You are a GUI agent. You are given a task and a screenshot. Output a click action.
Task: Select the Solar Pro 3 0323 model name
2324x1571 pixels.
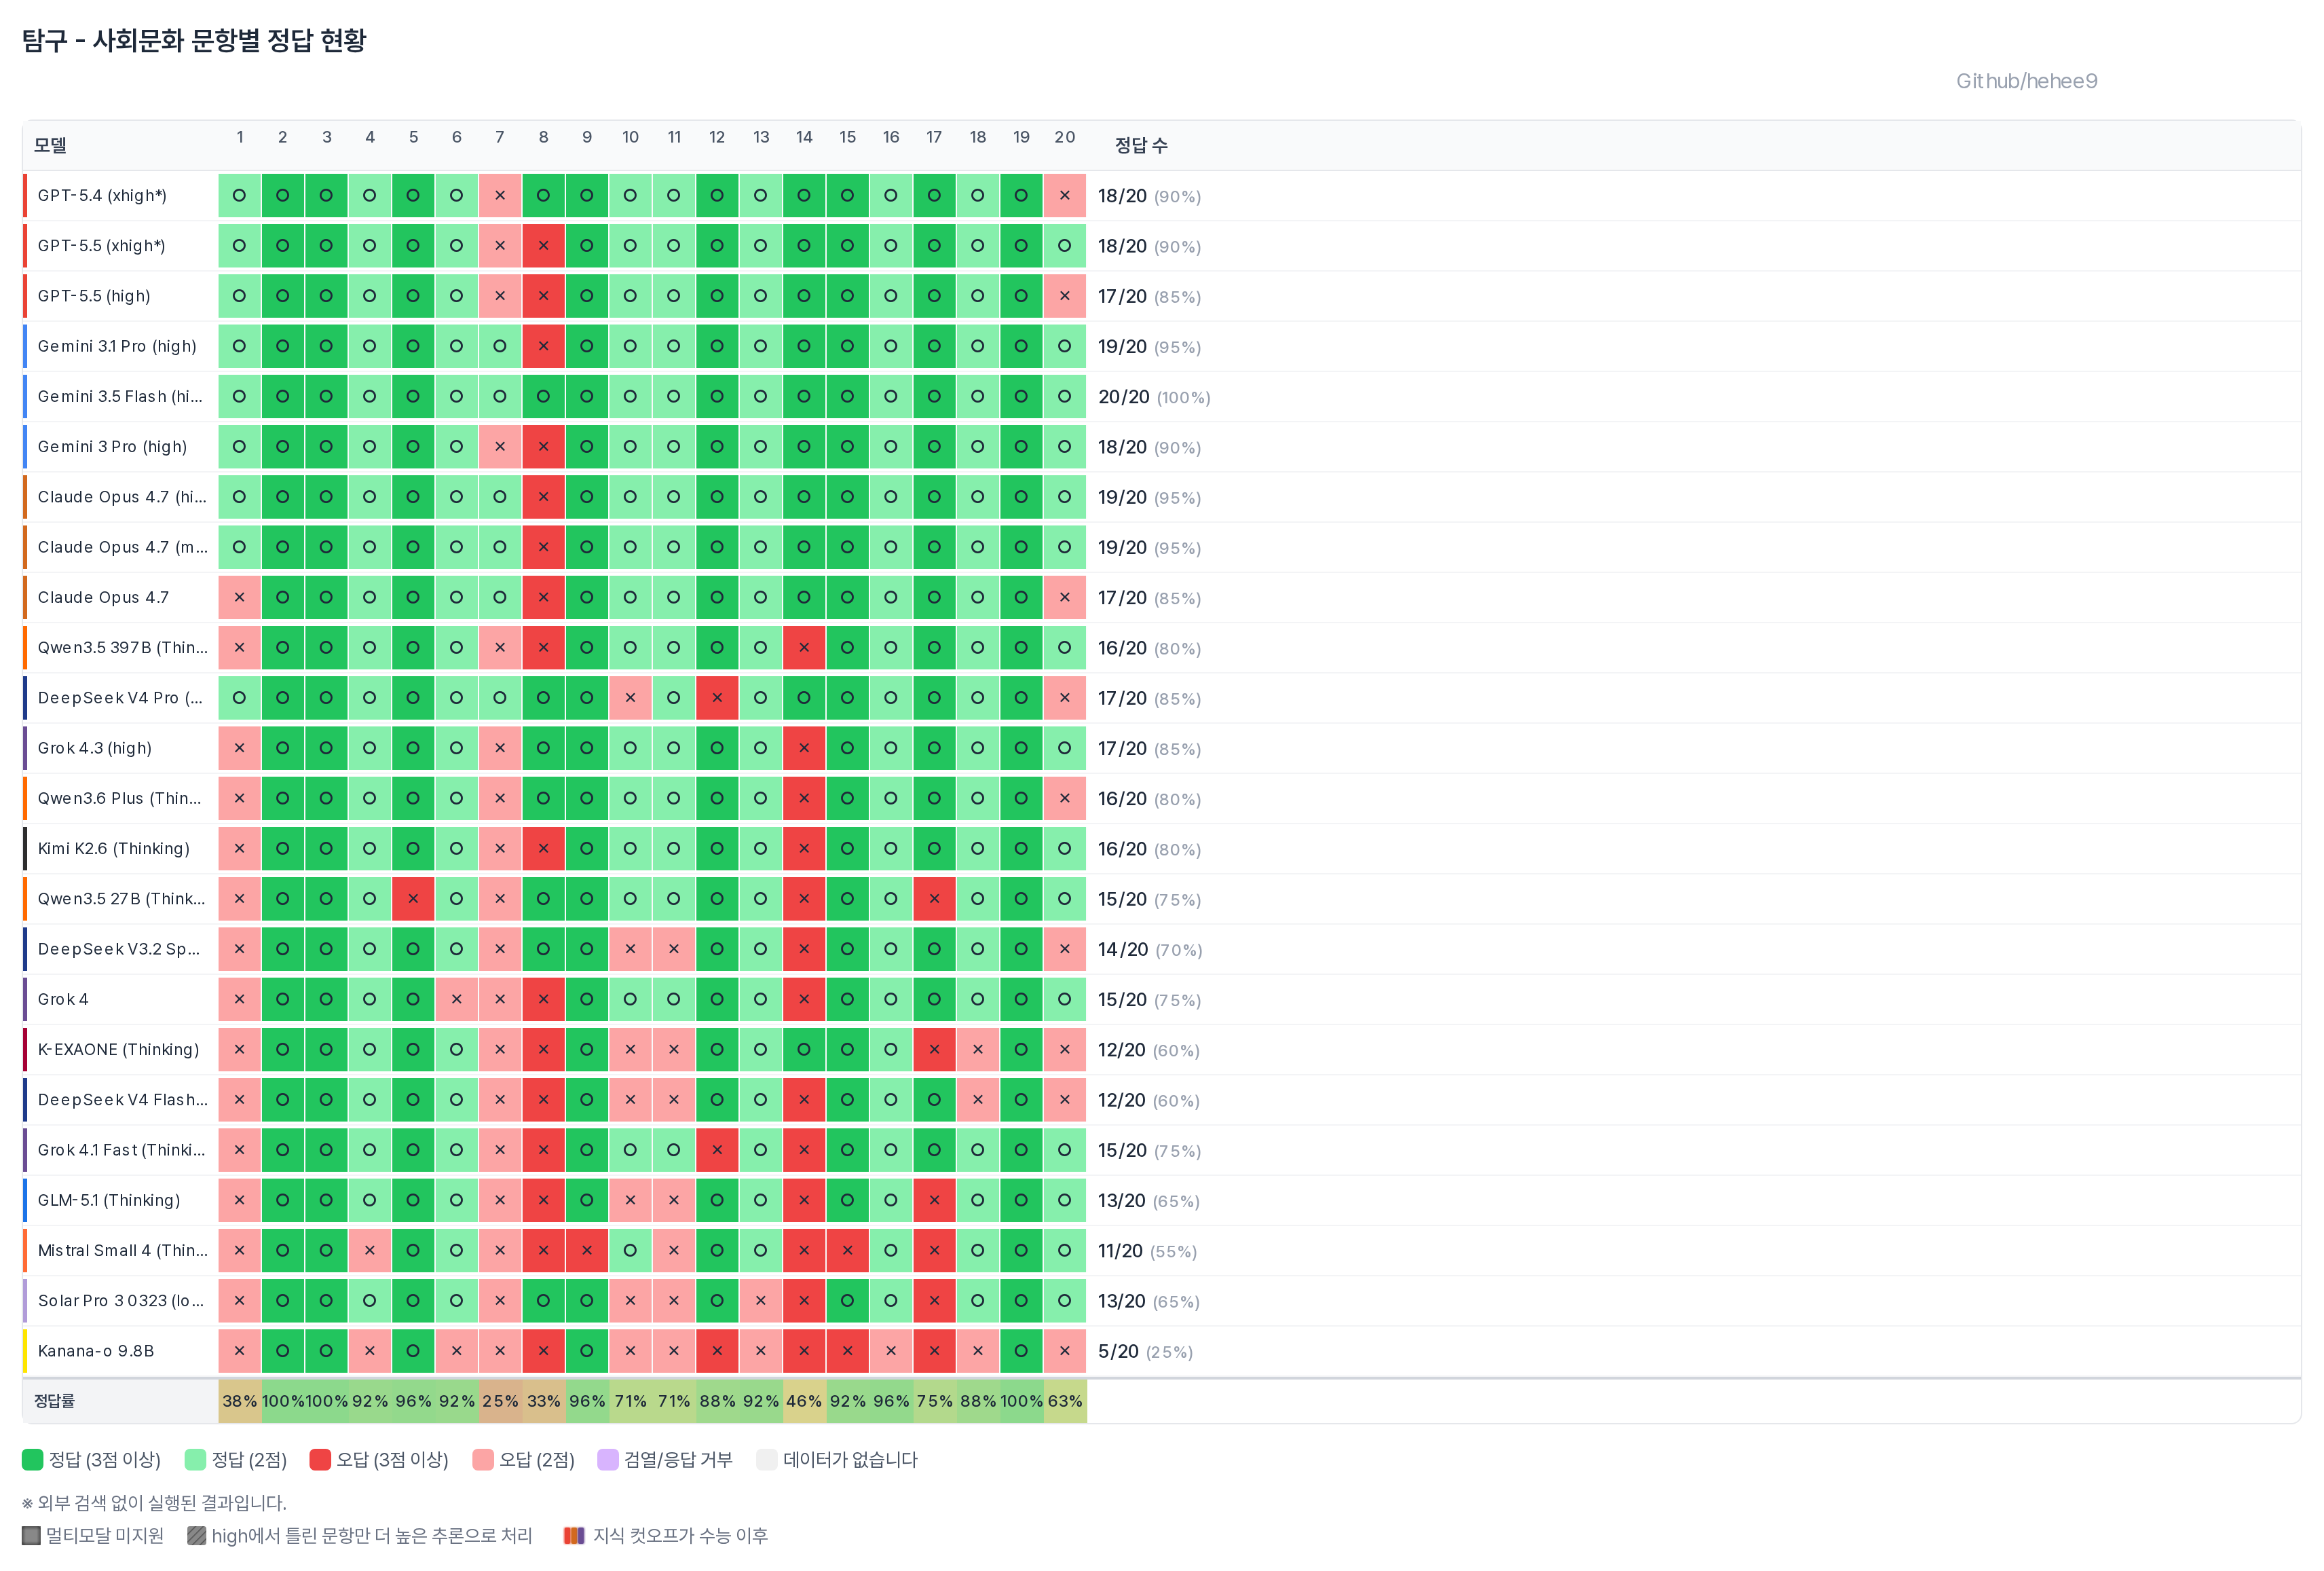[x=121, y=1300]
